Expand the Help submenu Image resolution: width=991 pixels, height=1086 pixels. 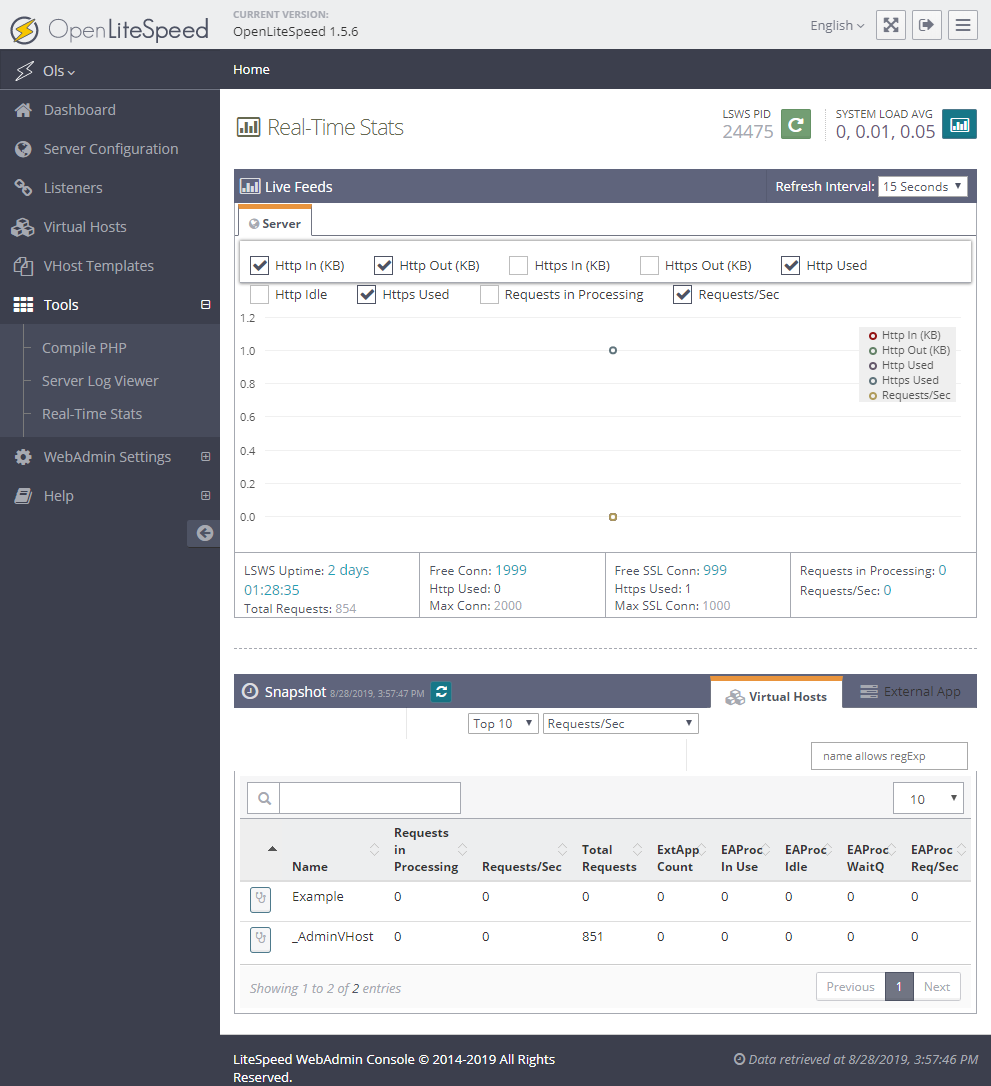(206, 496)
